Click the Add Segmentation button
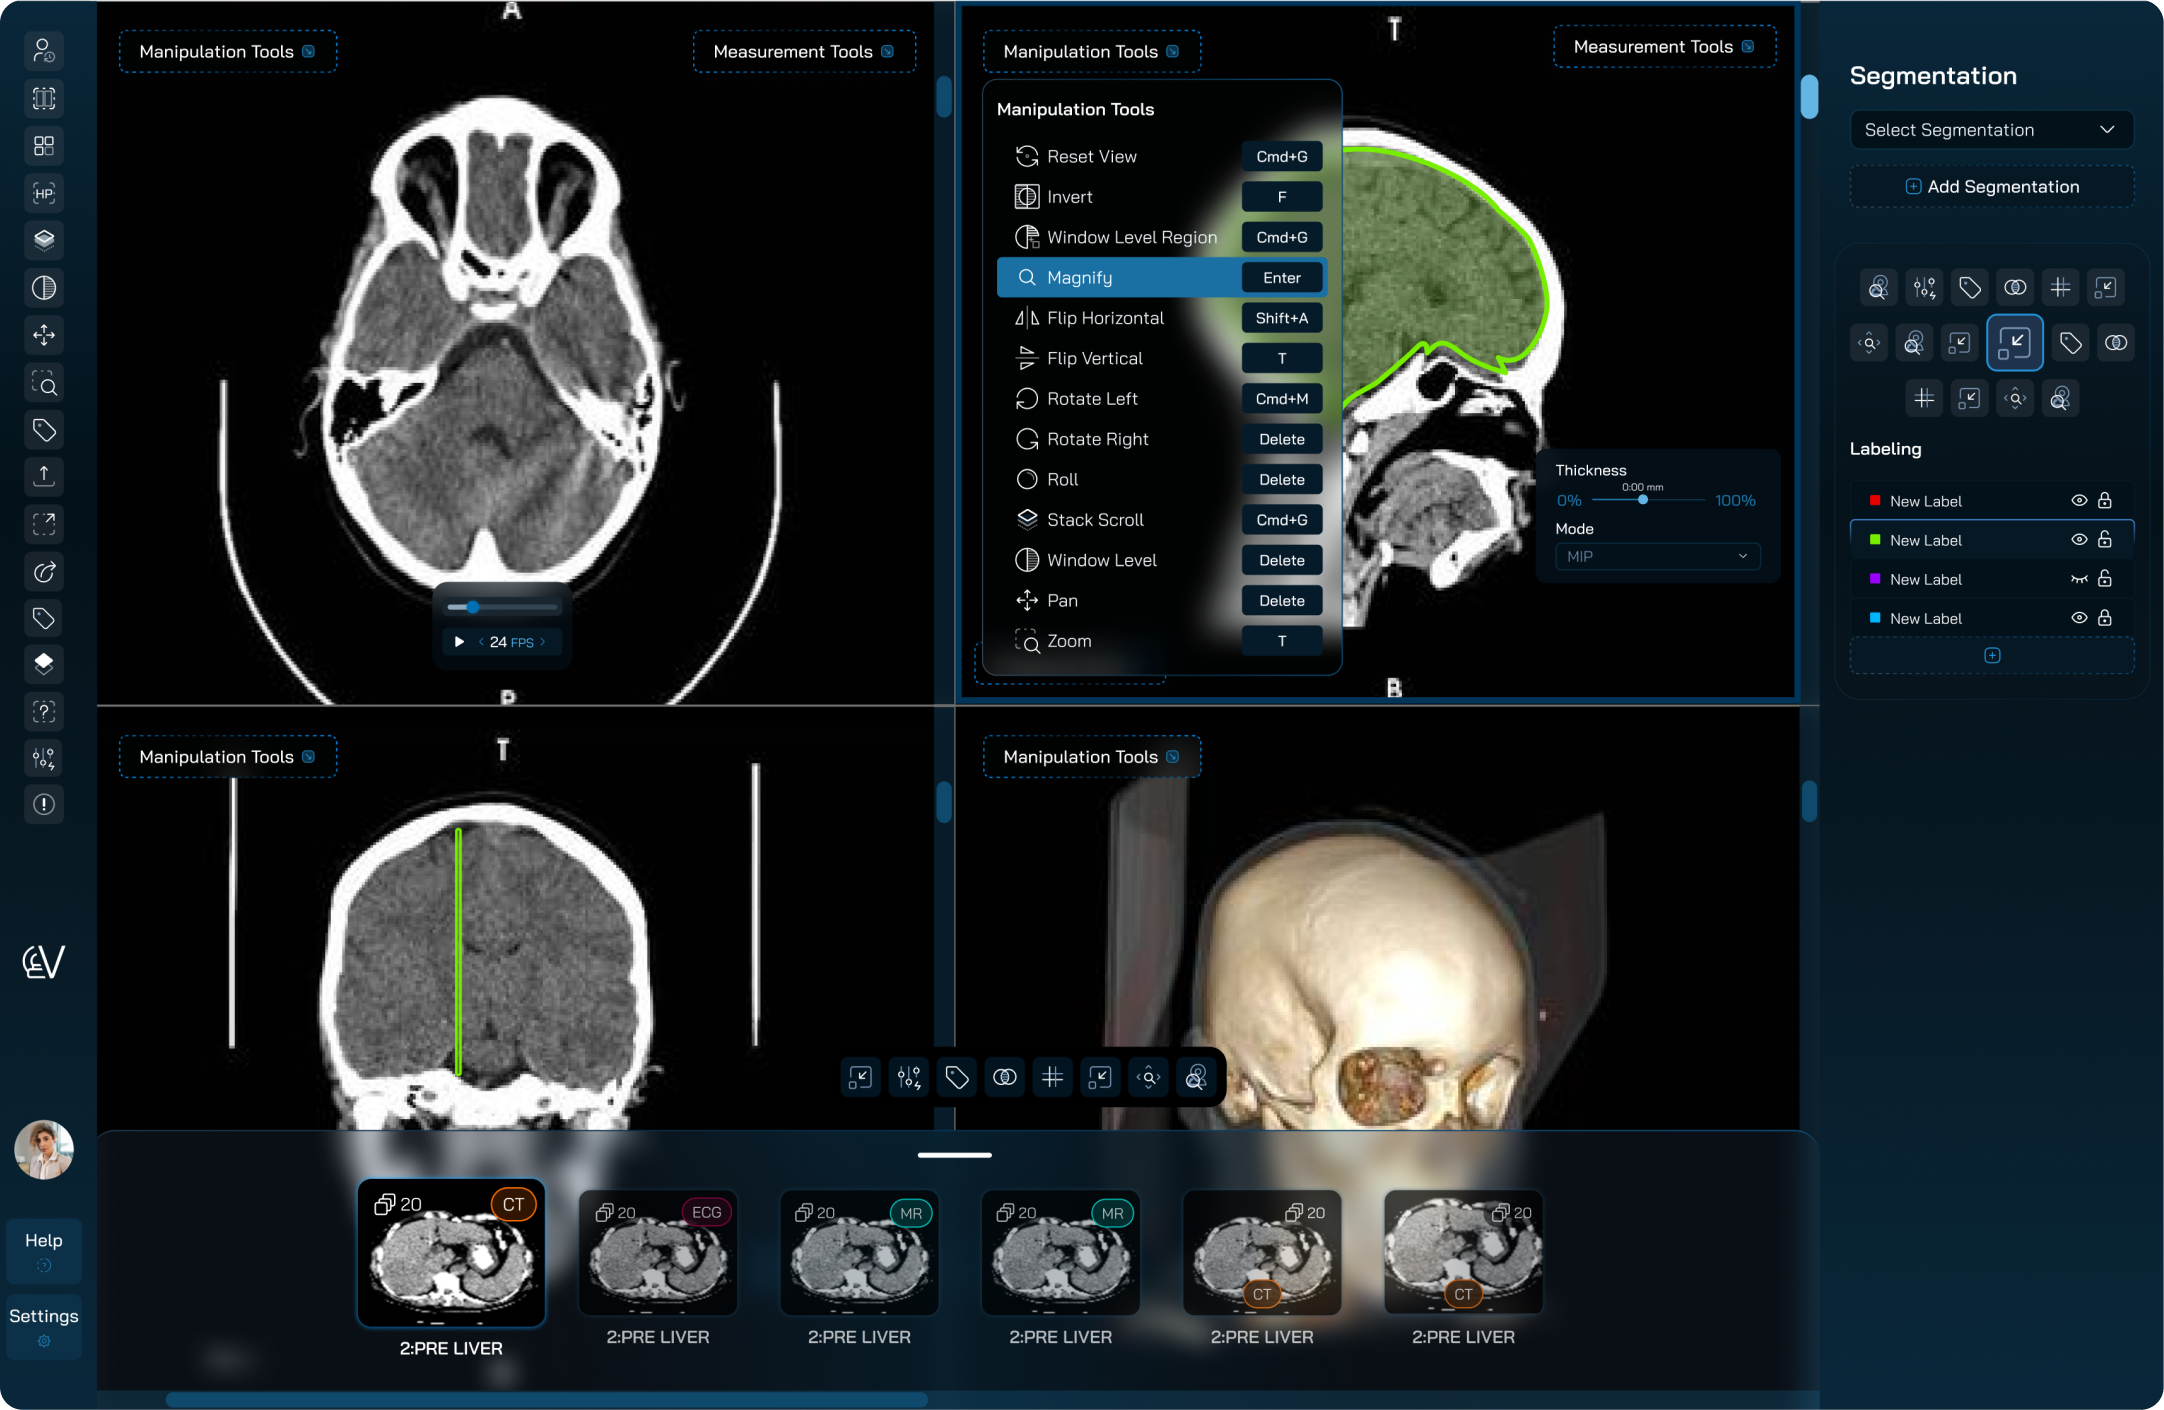 pyautogui.click(x=1991, y=187)
